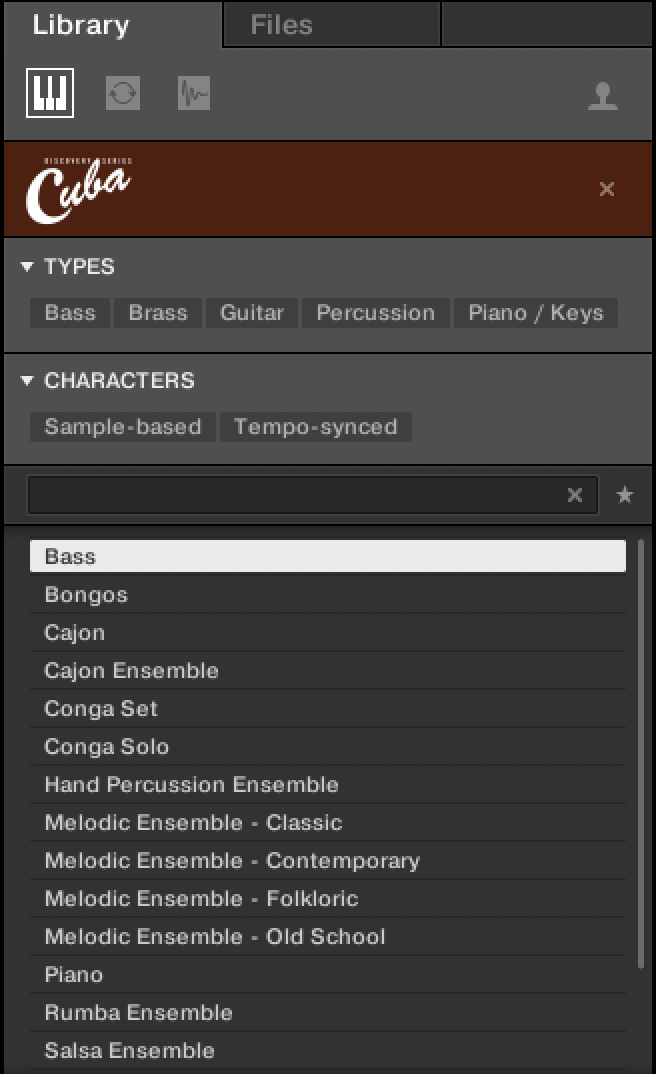Switch to the Files tab
656x1074 pixels.
click(x=282, y=25)
